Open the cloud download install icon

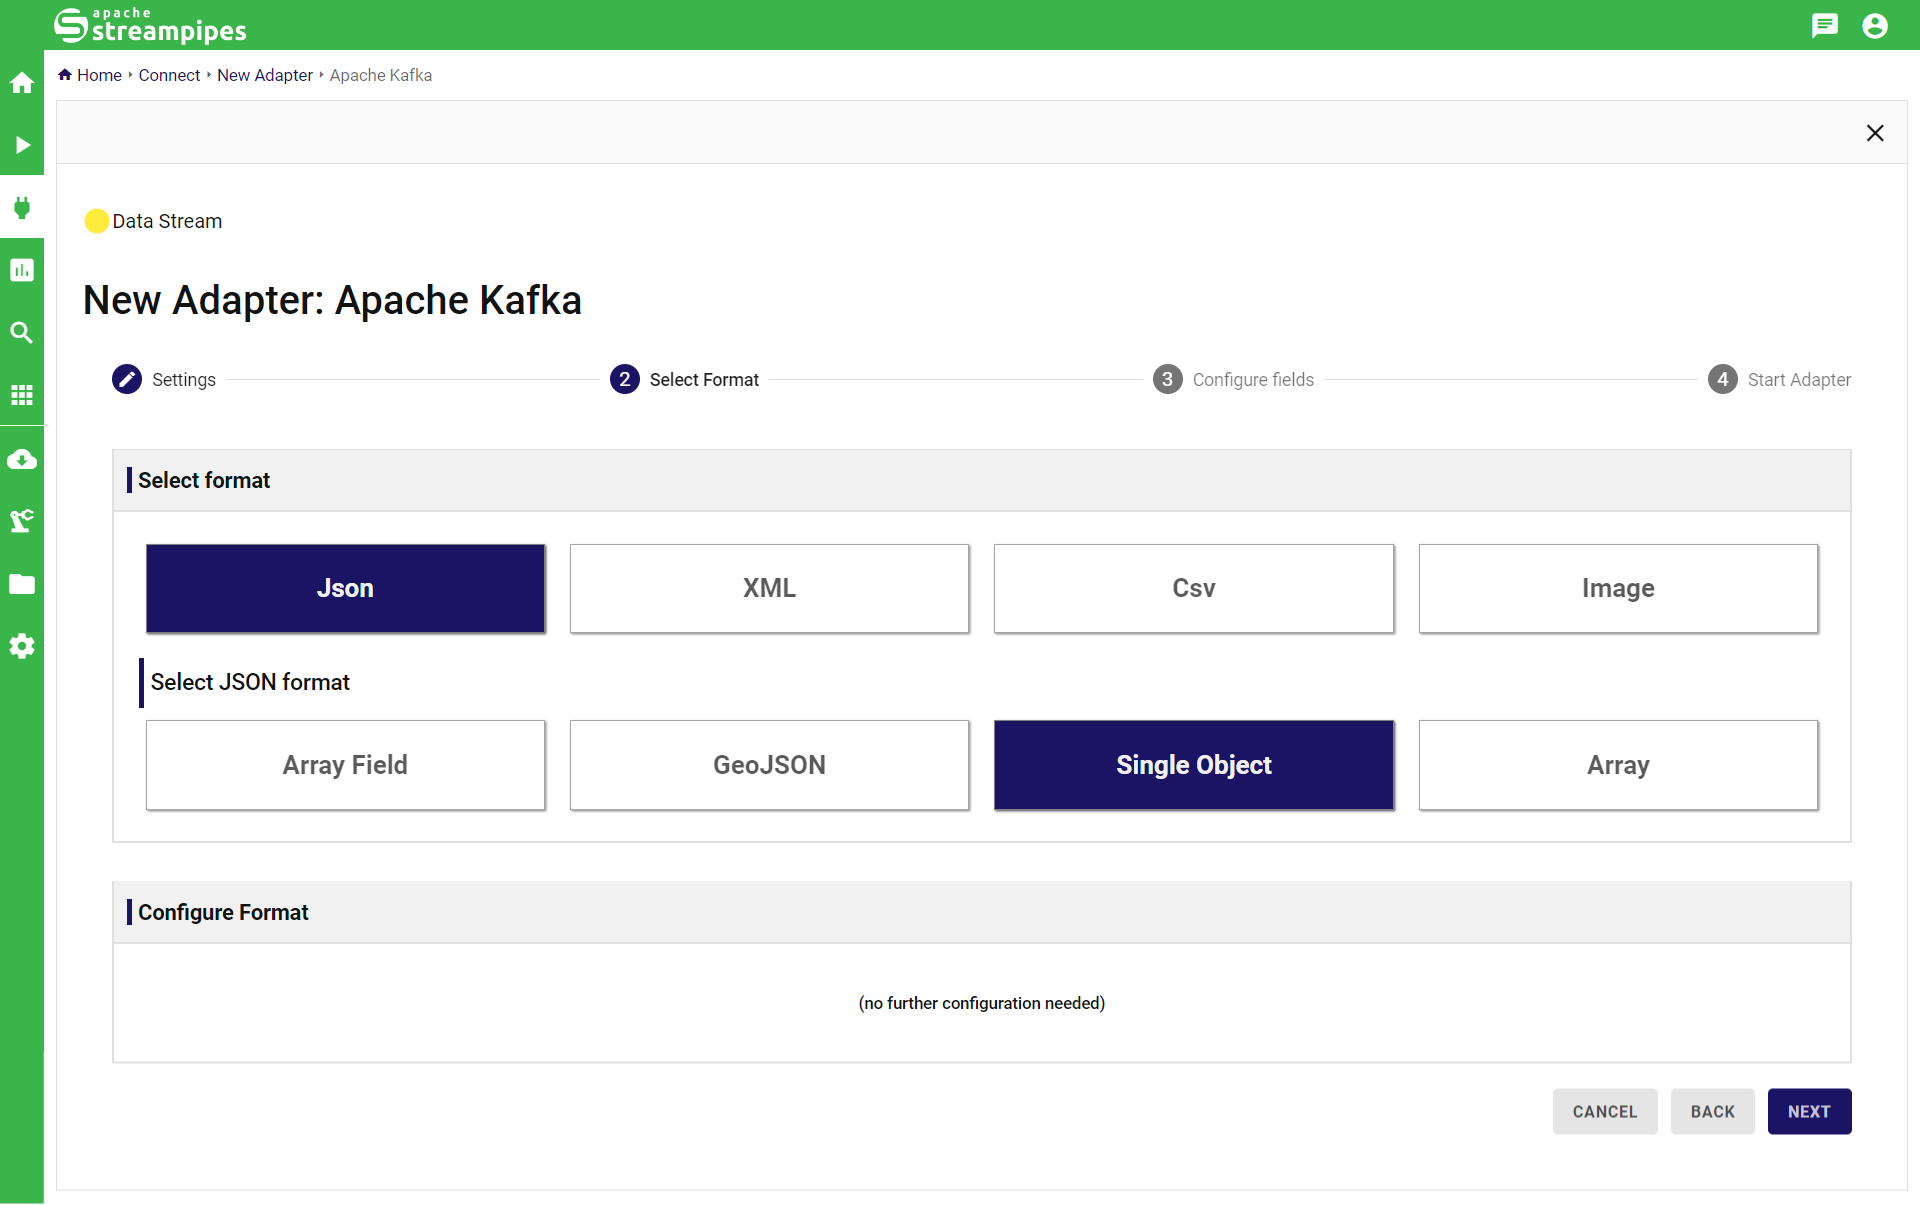pos(22,459)
